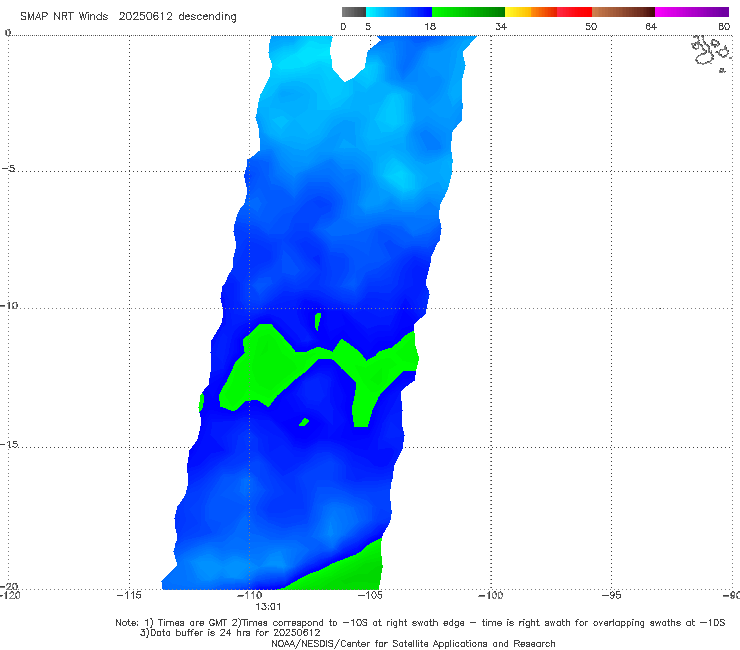Click the latitude label '-5'
740x650 pixels.
[9, 169]
